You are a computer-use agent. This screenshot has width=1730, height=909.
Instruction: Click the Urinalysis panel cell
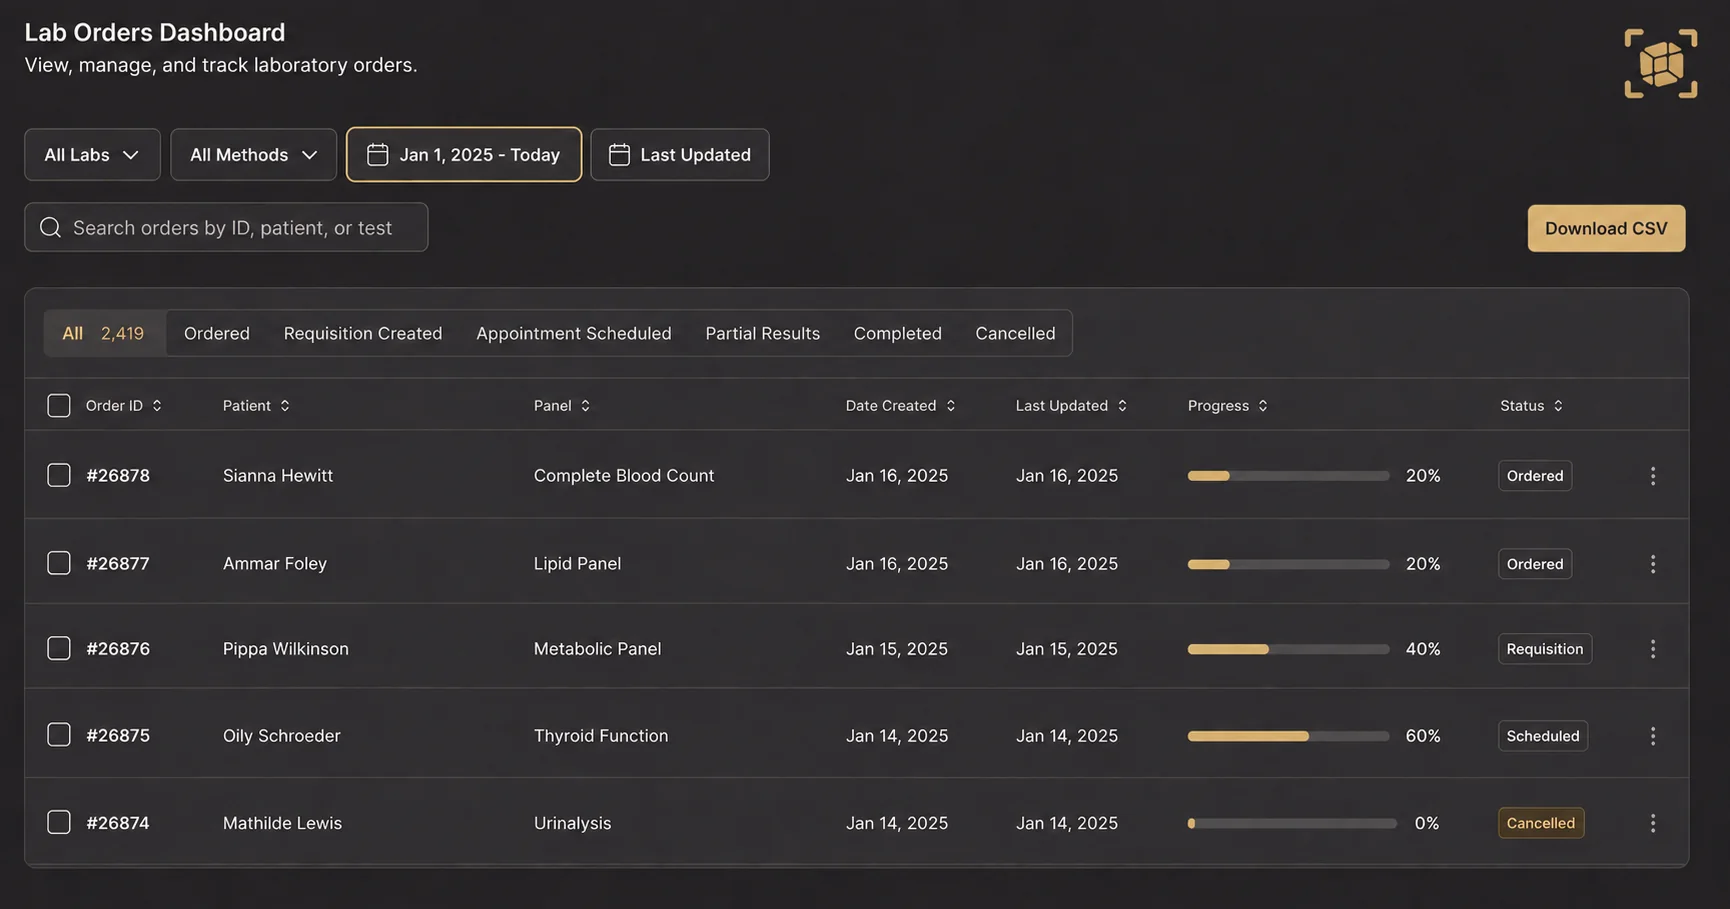click(x=572, y=823)
